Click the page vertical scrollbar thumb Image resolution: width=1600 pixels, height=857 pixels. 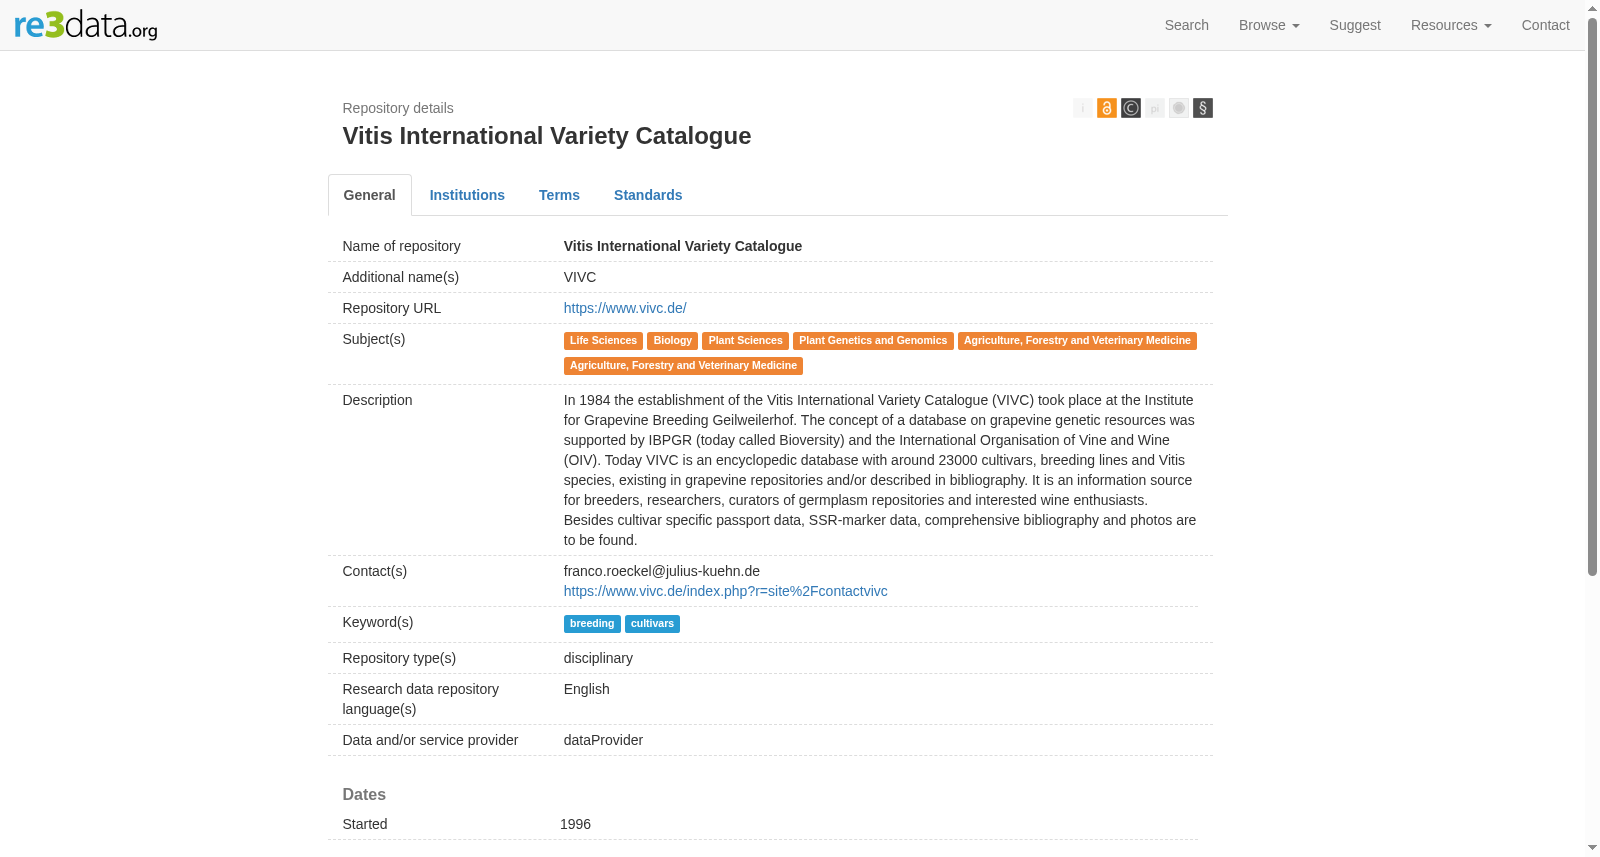(x=1592, y=296)
